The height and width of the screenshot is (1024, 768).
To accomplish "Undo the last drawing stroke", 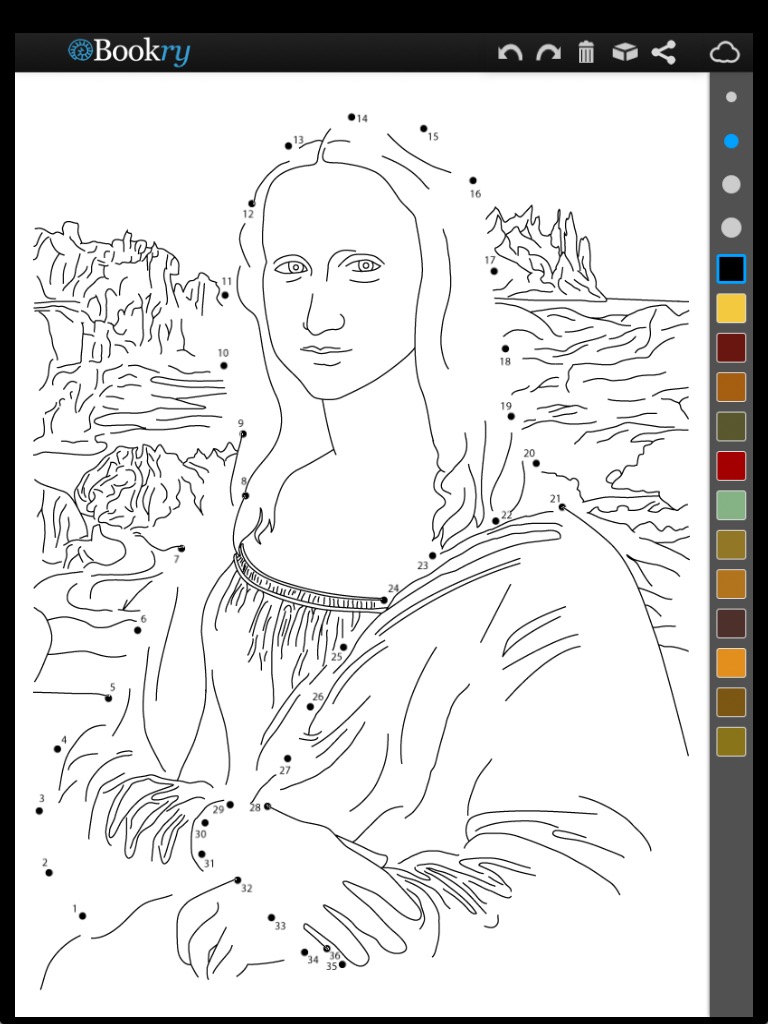I will coord(510,53).
